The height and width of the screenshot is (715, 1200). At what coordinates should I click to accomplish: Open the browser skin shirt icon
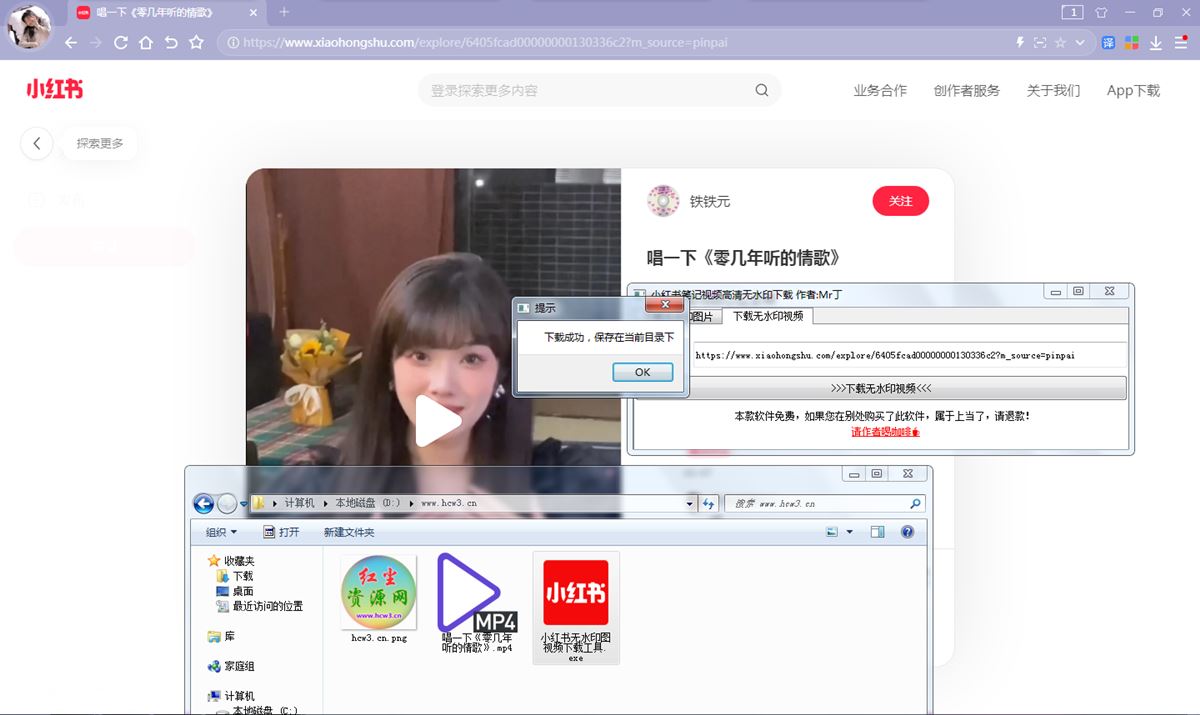coord(1101,12)
